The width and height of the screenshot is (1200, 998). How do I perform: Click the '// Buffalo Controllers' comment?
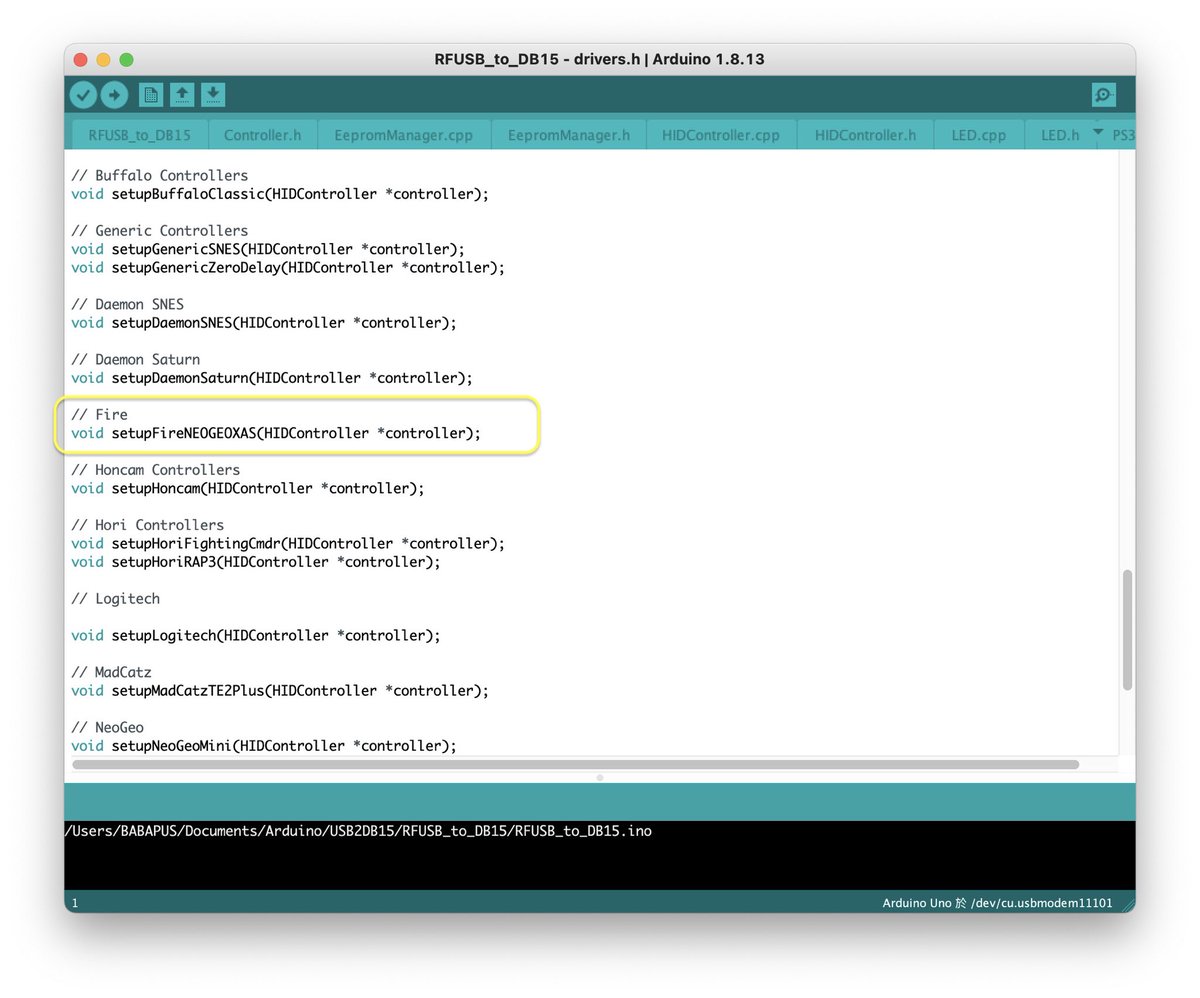160,175
